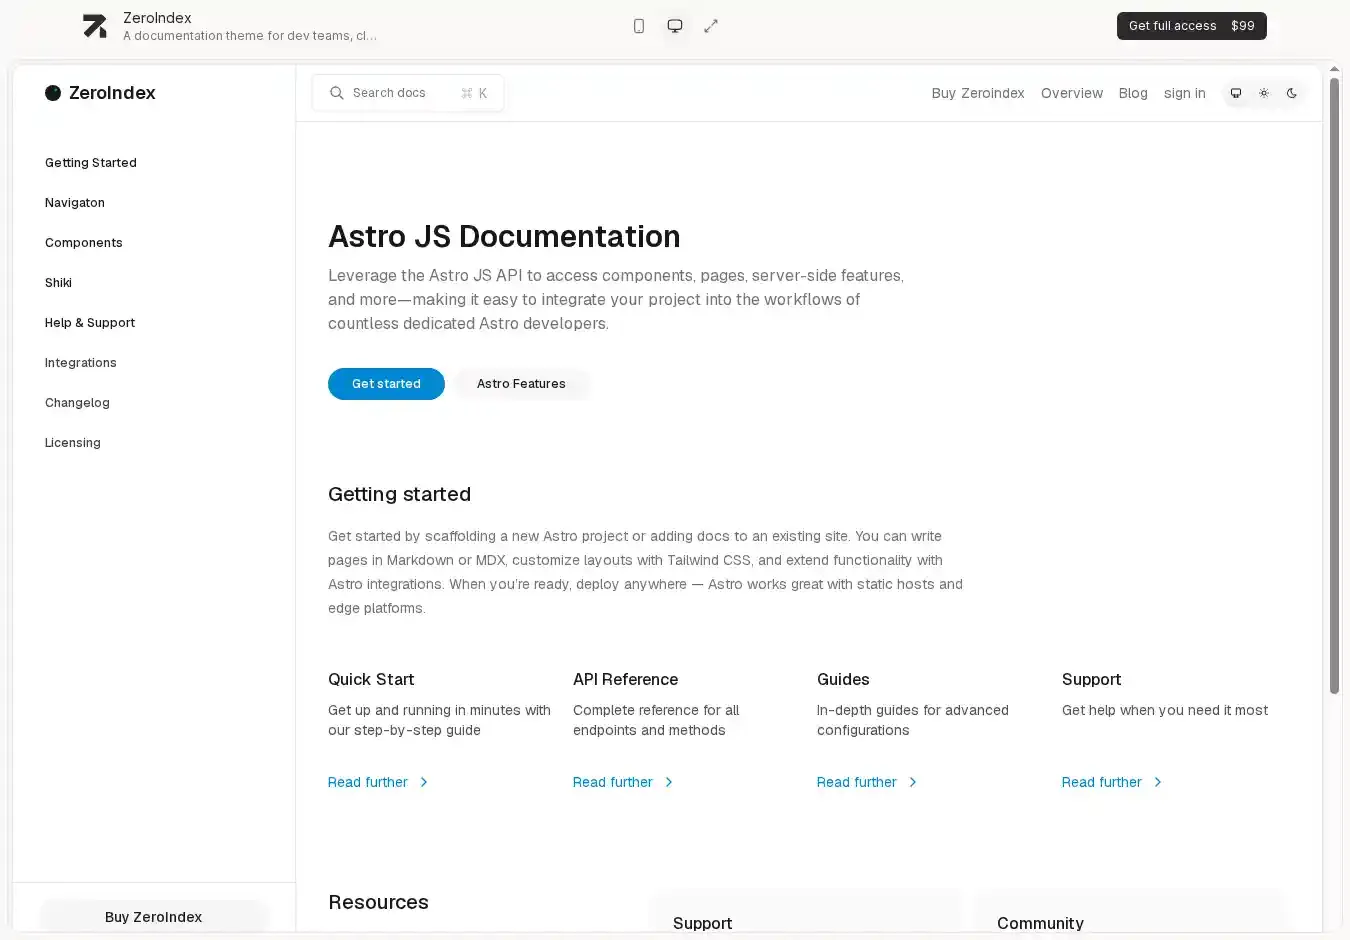This screenshot has height=940, width=1350.
Task: Open Buy Zeroindex header link
Action: pyautogui.click(x=978, y=93)
